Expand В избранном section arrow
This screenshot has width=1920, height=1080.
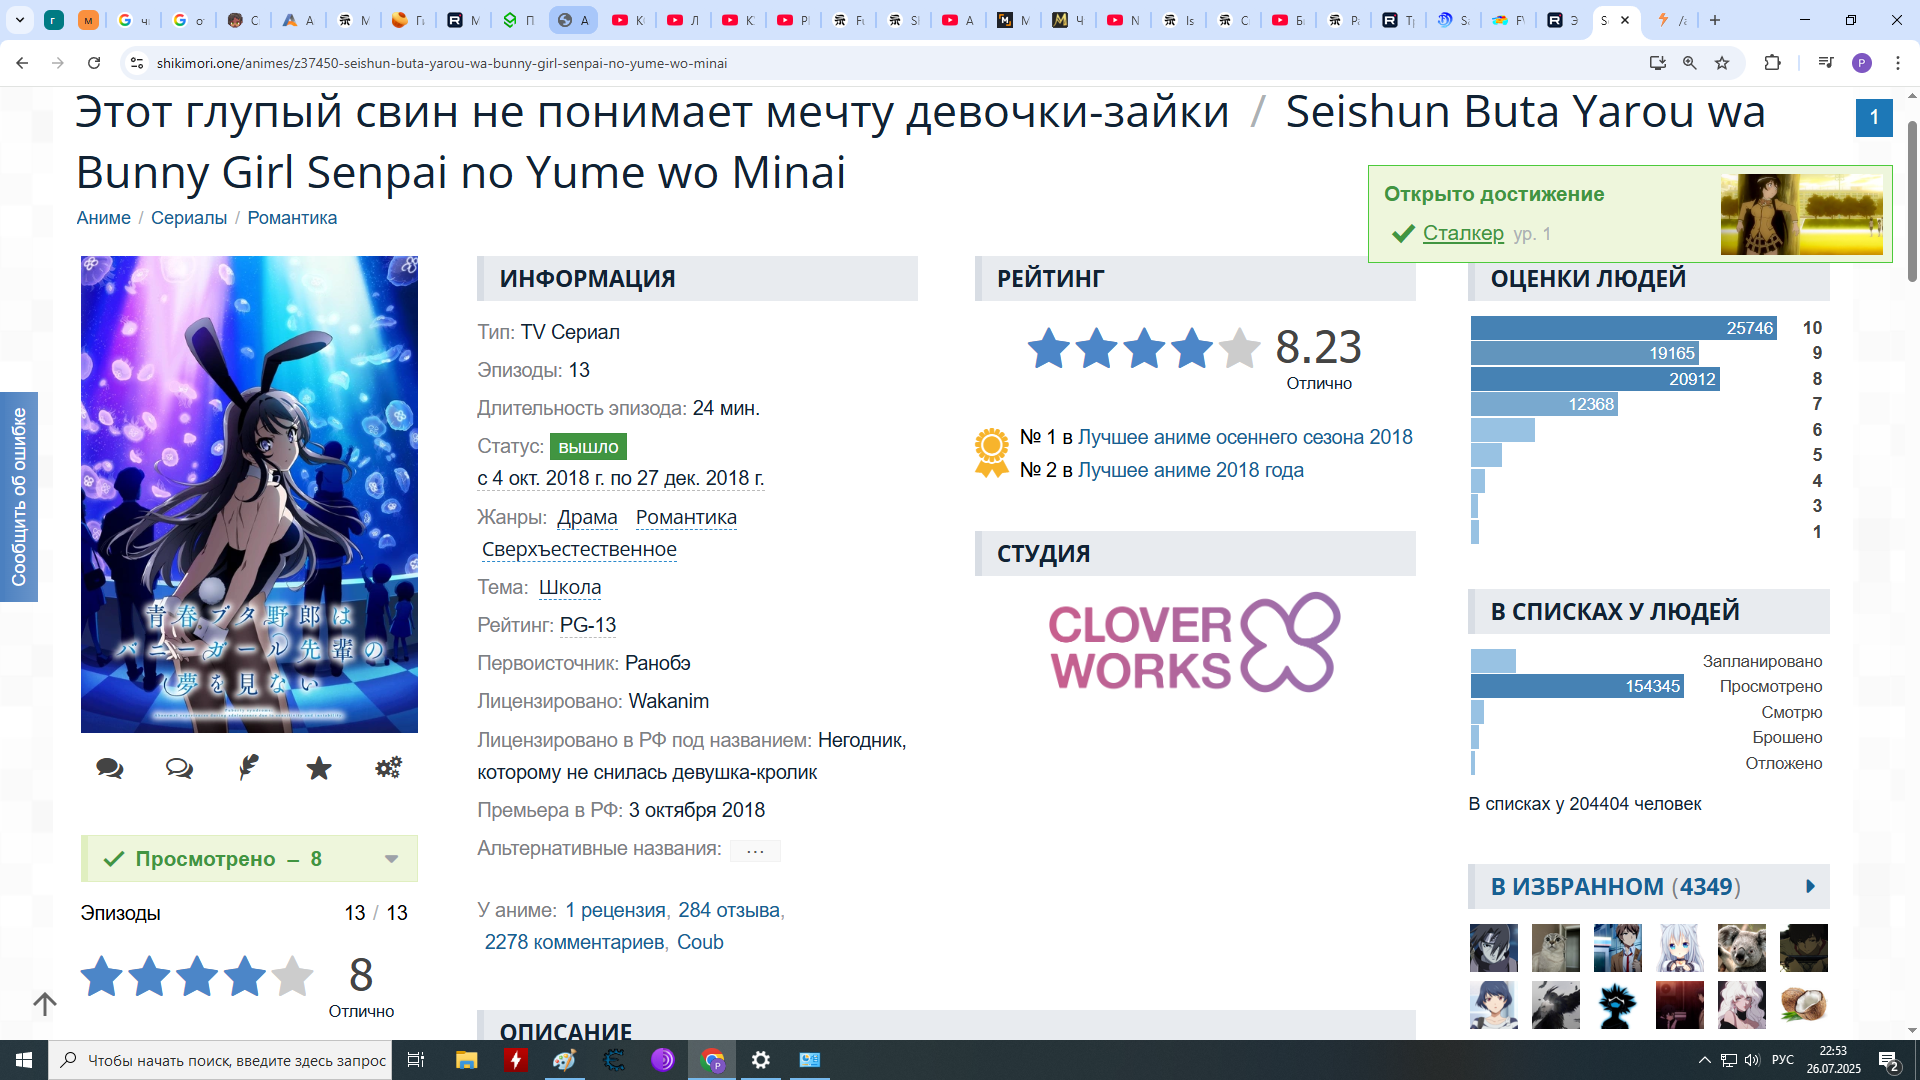1810,887
